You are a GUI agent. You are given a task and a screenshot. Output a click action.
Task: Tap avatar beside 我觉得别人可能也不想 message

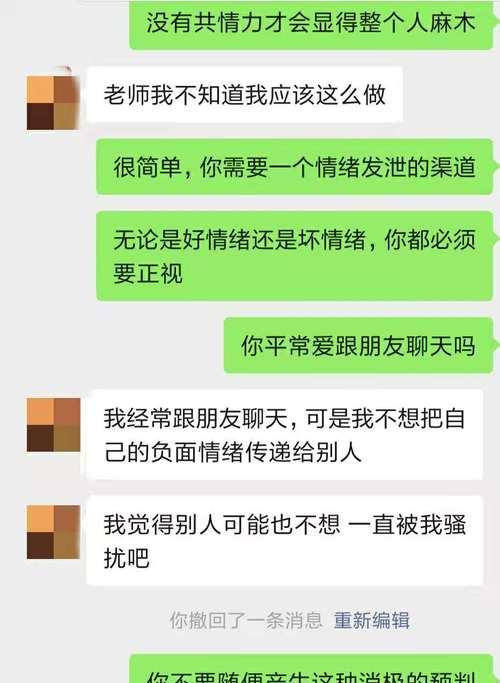(x=53, y=532)
